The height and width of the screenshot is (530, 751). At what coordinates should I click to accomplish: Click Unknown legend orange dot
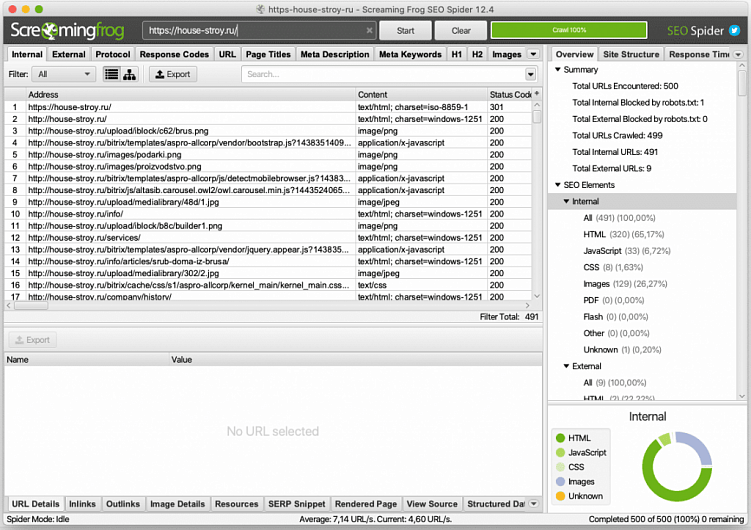(x=560, y=496)
